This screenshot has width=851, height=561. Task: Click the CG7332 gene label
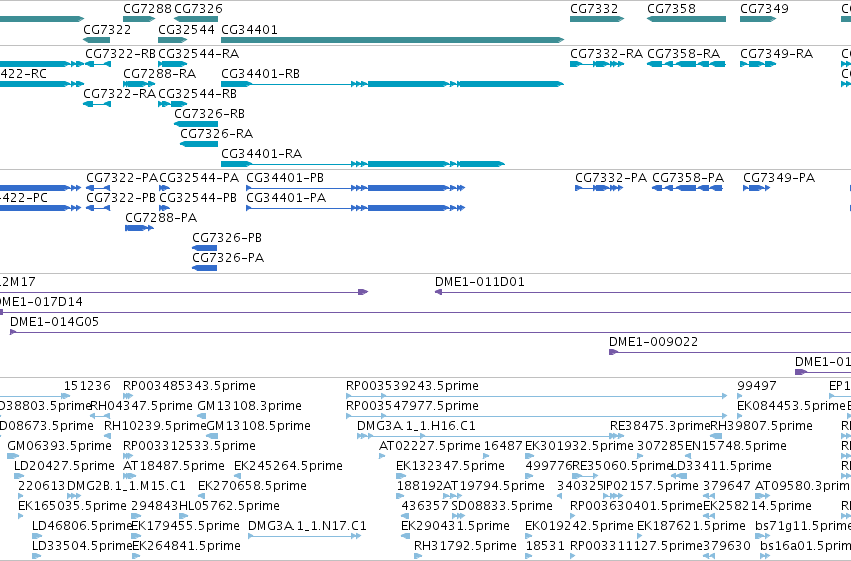[594, 9]
